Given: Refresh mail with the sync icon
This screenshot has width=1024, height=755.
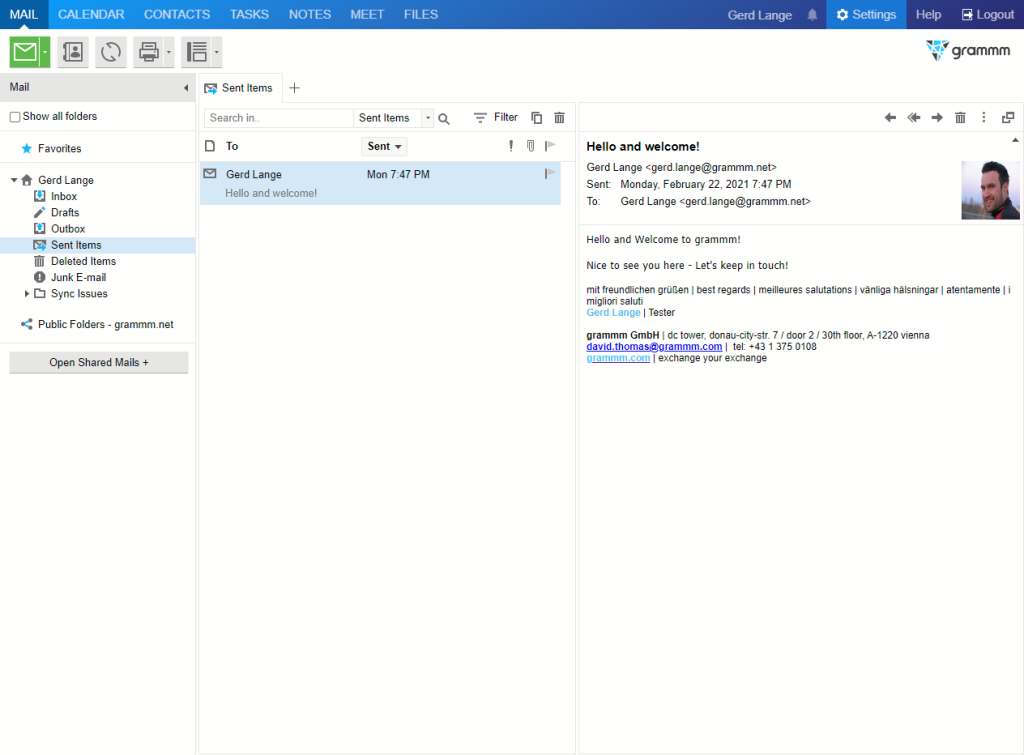Looking at the screenshot, I should 111,52.
